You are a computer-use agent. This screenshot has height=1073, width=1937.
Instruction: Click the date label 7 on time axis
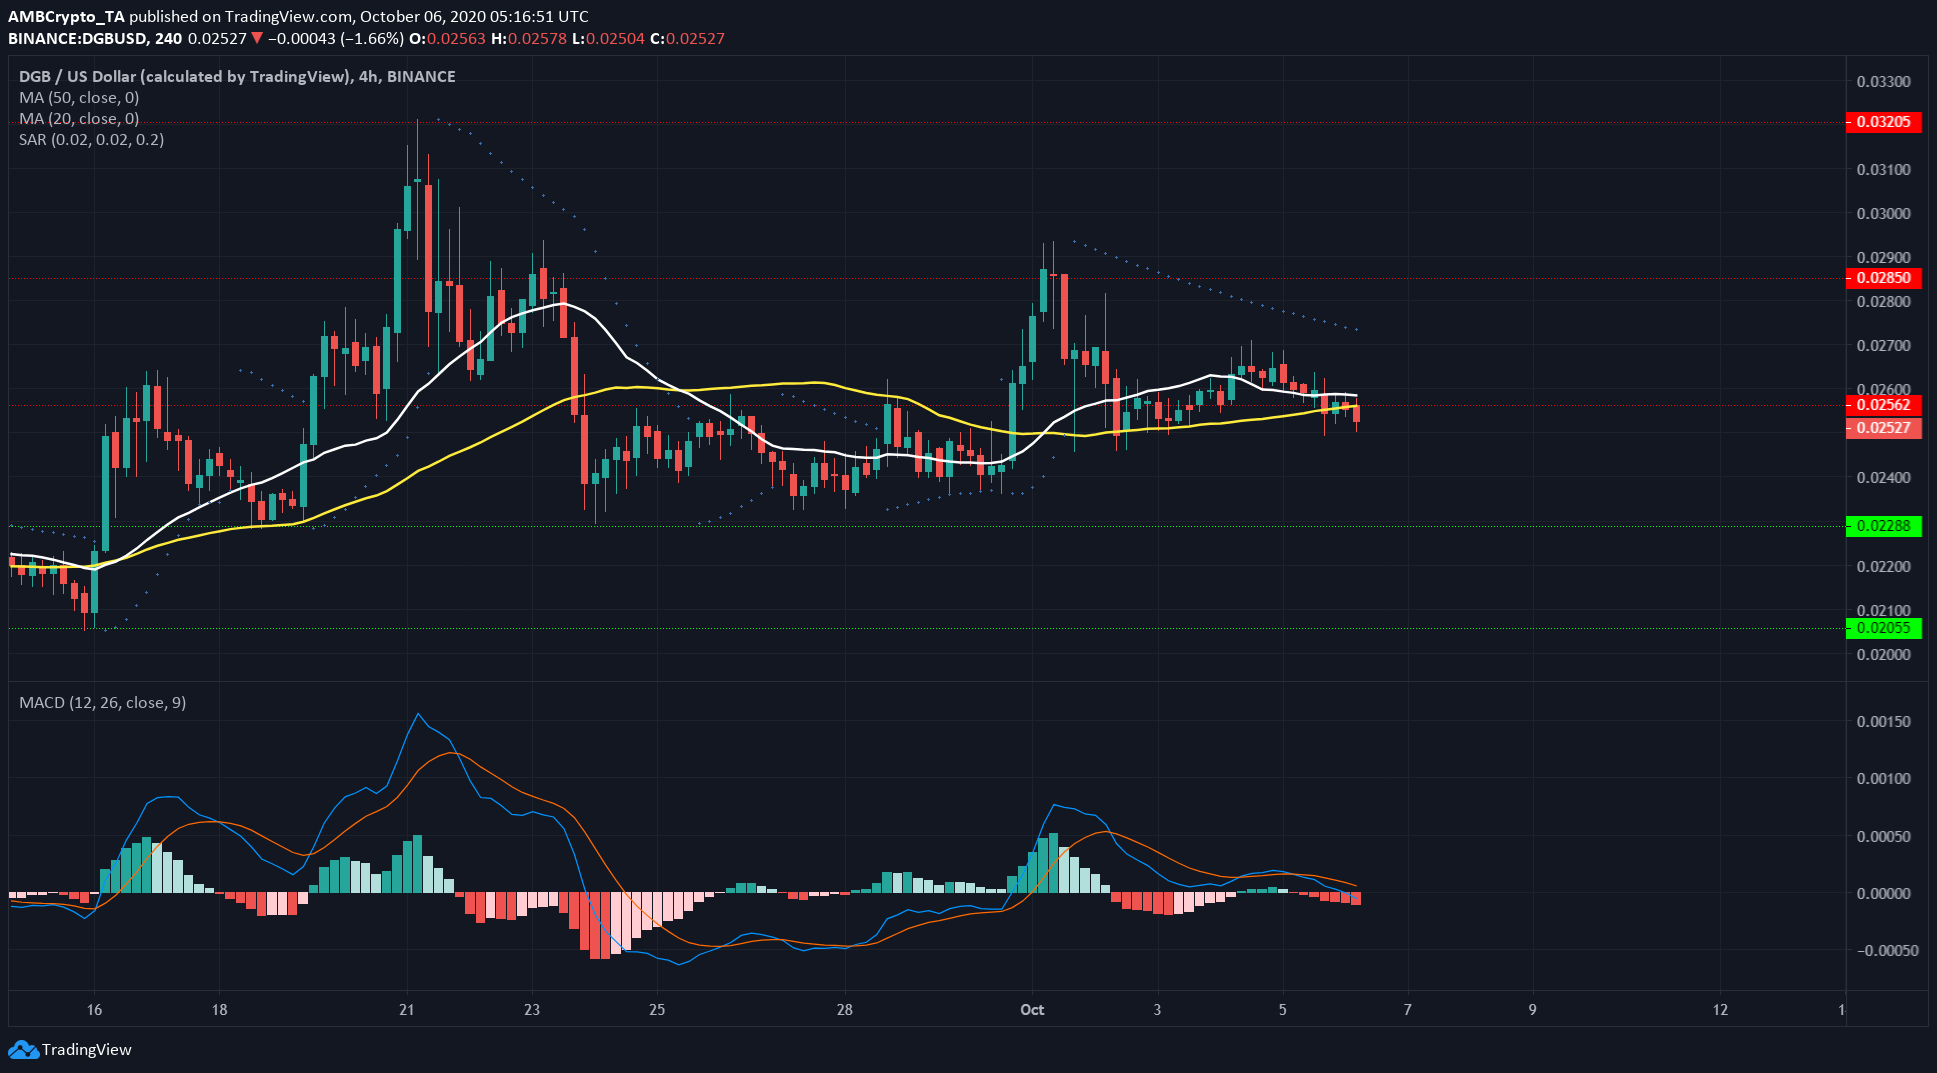1407,1009
